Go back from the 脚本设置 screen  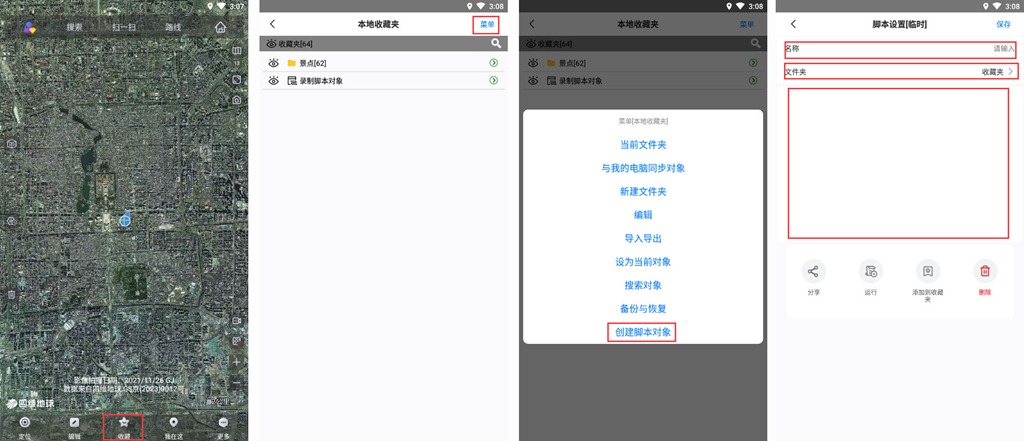coord(793,24)
